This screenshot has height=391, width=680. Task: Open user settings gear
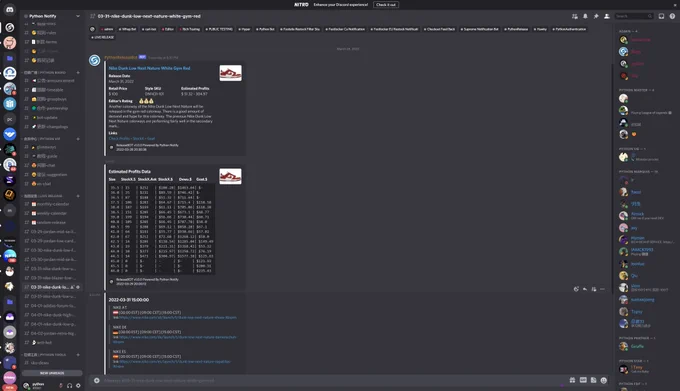tap(78, 385)
